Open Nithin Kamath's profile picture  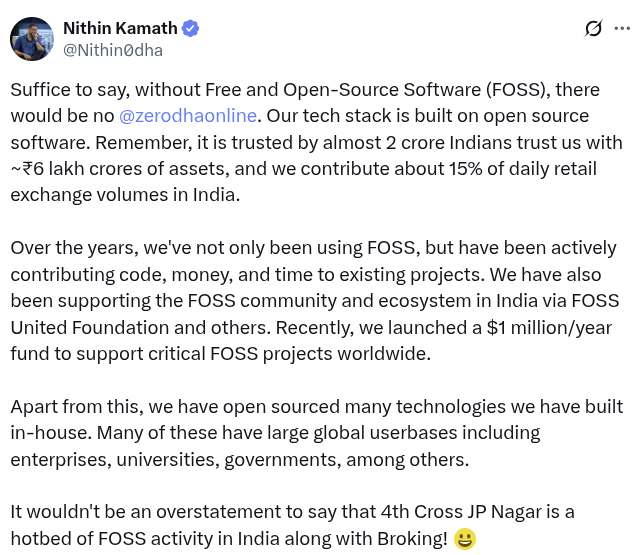32,39
